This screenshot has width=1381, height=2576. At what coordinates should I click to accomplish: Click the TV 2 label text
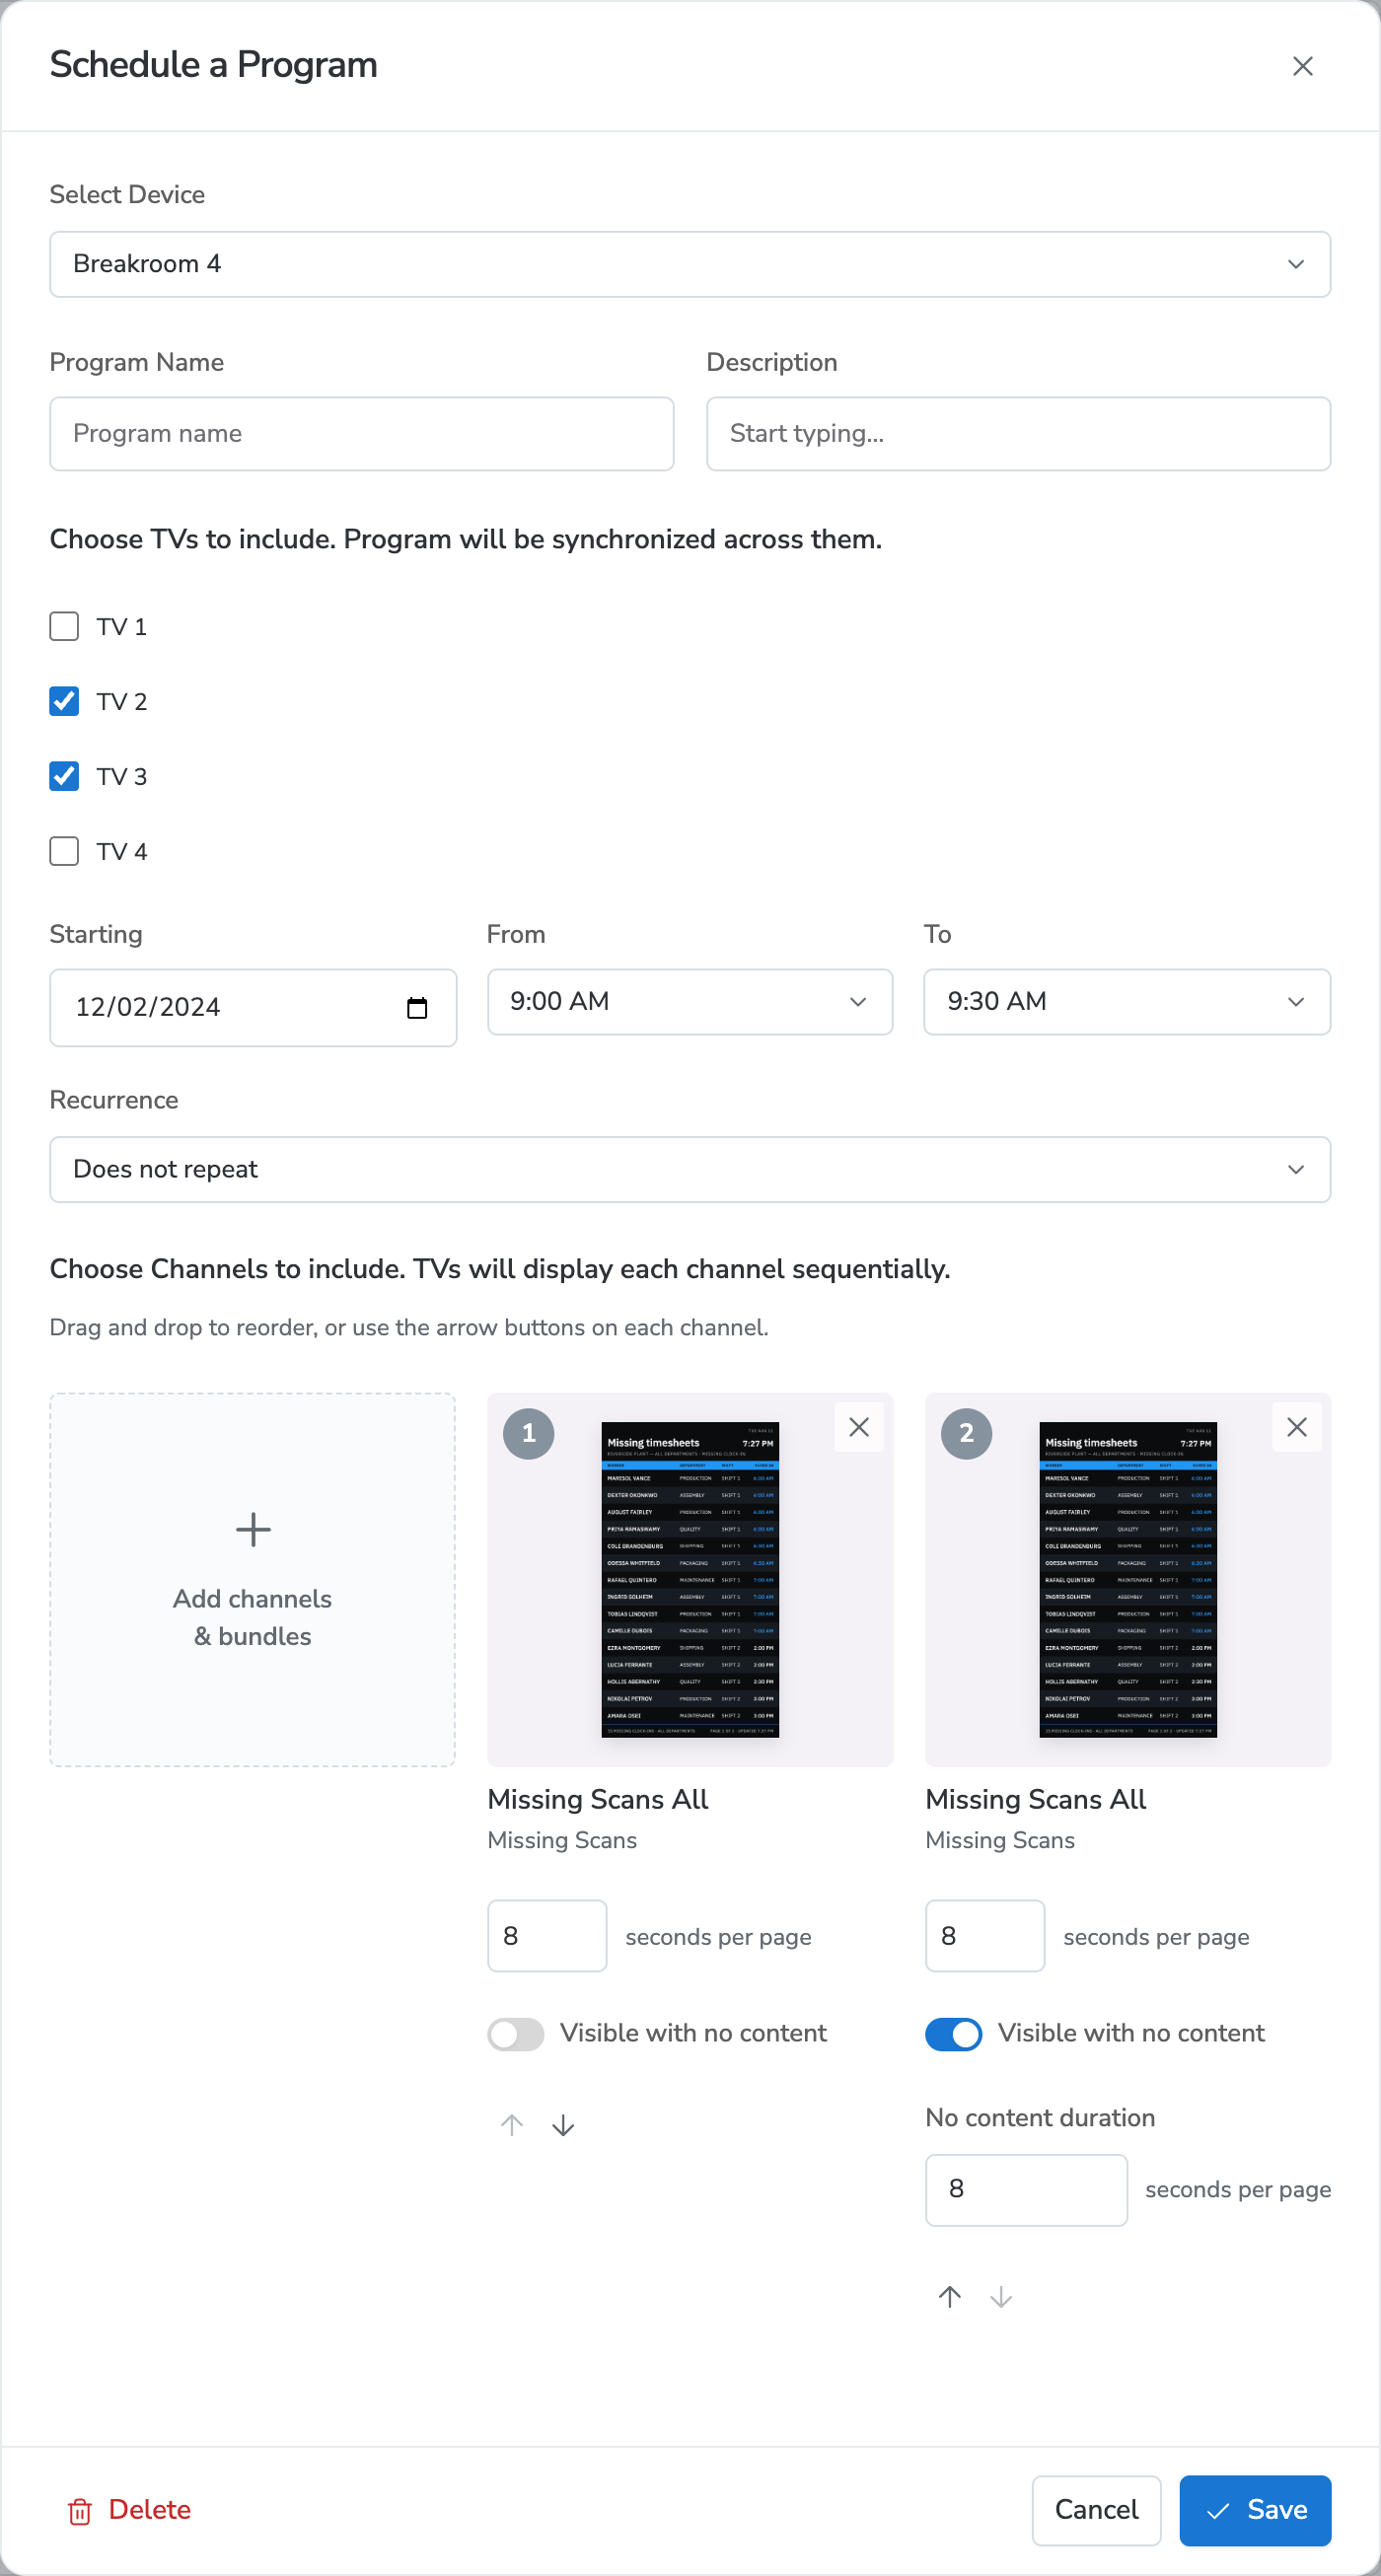point(122,702)
